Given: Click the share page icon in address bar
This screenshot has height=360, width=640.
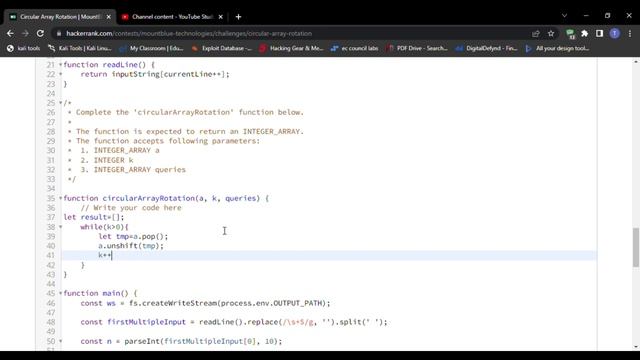Looking at the screenshot, I should [x=536, y=33].
